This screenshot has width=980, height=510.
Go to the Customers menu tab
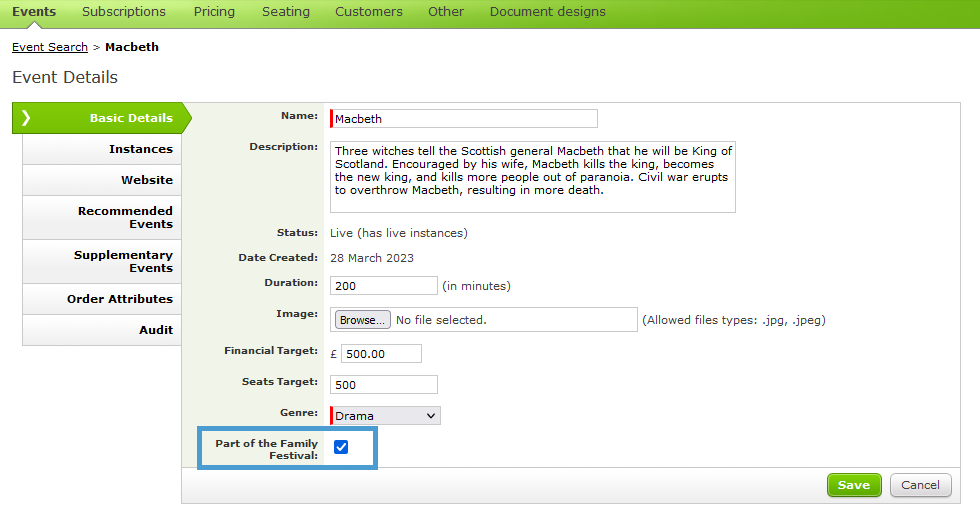369,12
